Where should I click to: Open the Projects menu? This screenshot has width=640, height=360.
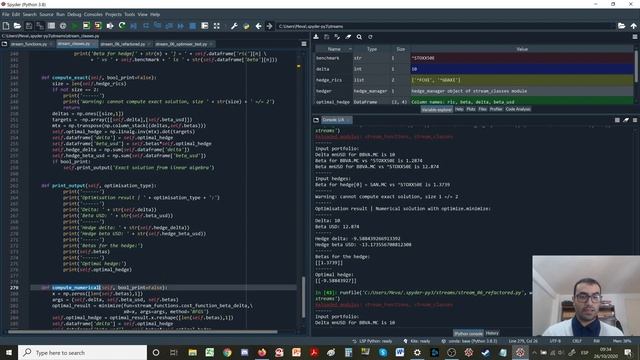coord(113,14)
